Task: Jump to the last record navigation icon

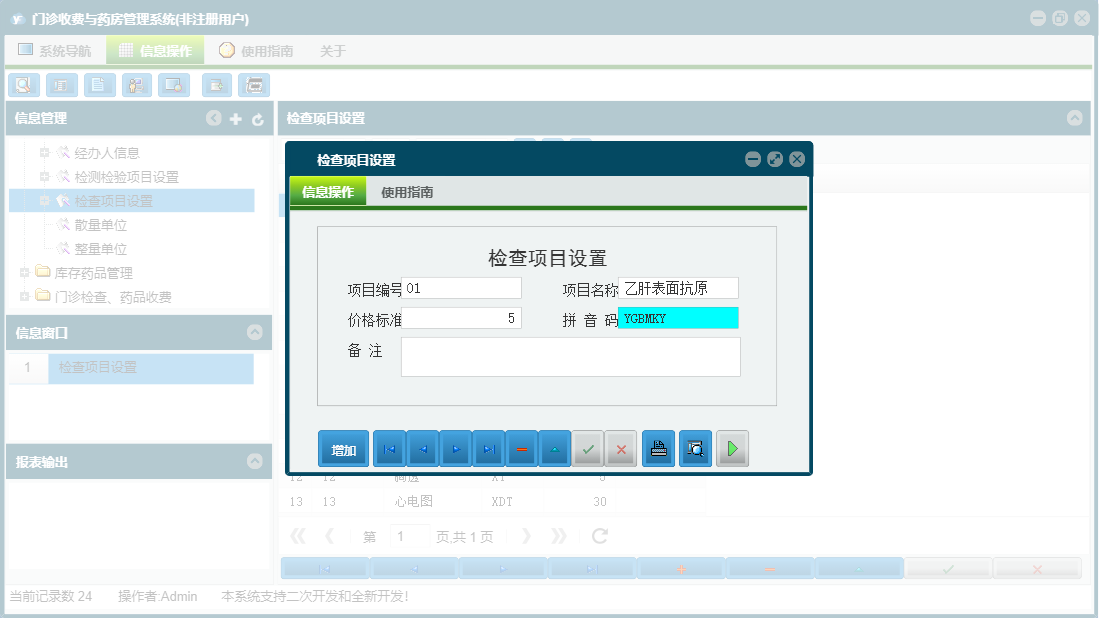Action: (x=488, y=448)
